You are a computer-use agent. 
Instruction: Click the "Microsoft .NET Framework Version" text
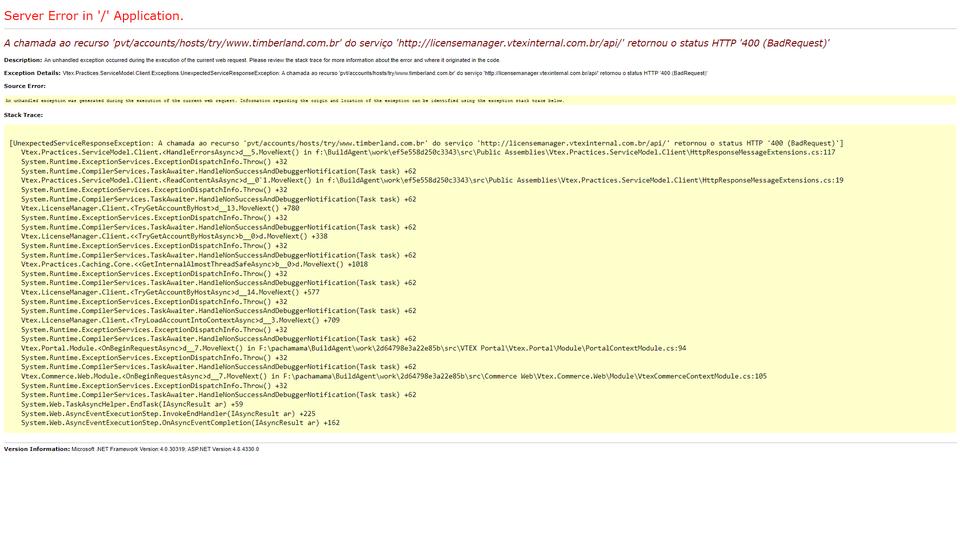pos(165,449)
